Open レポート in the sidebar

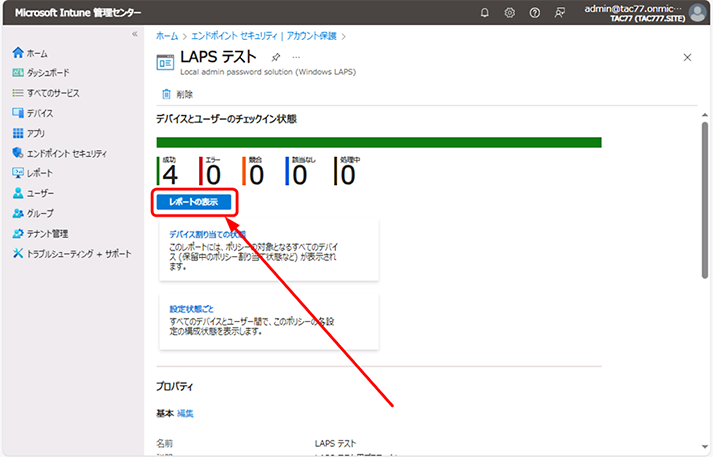[x=33, y=173]
